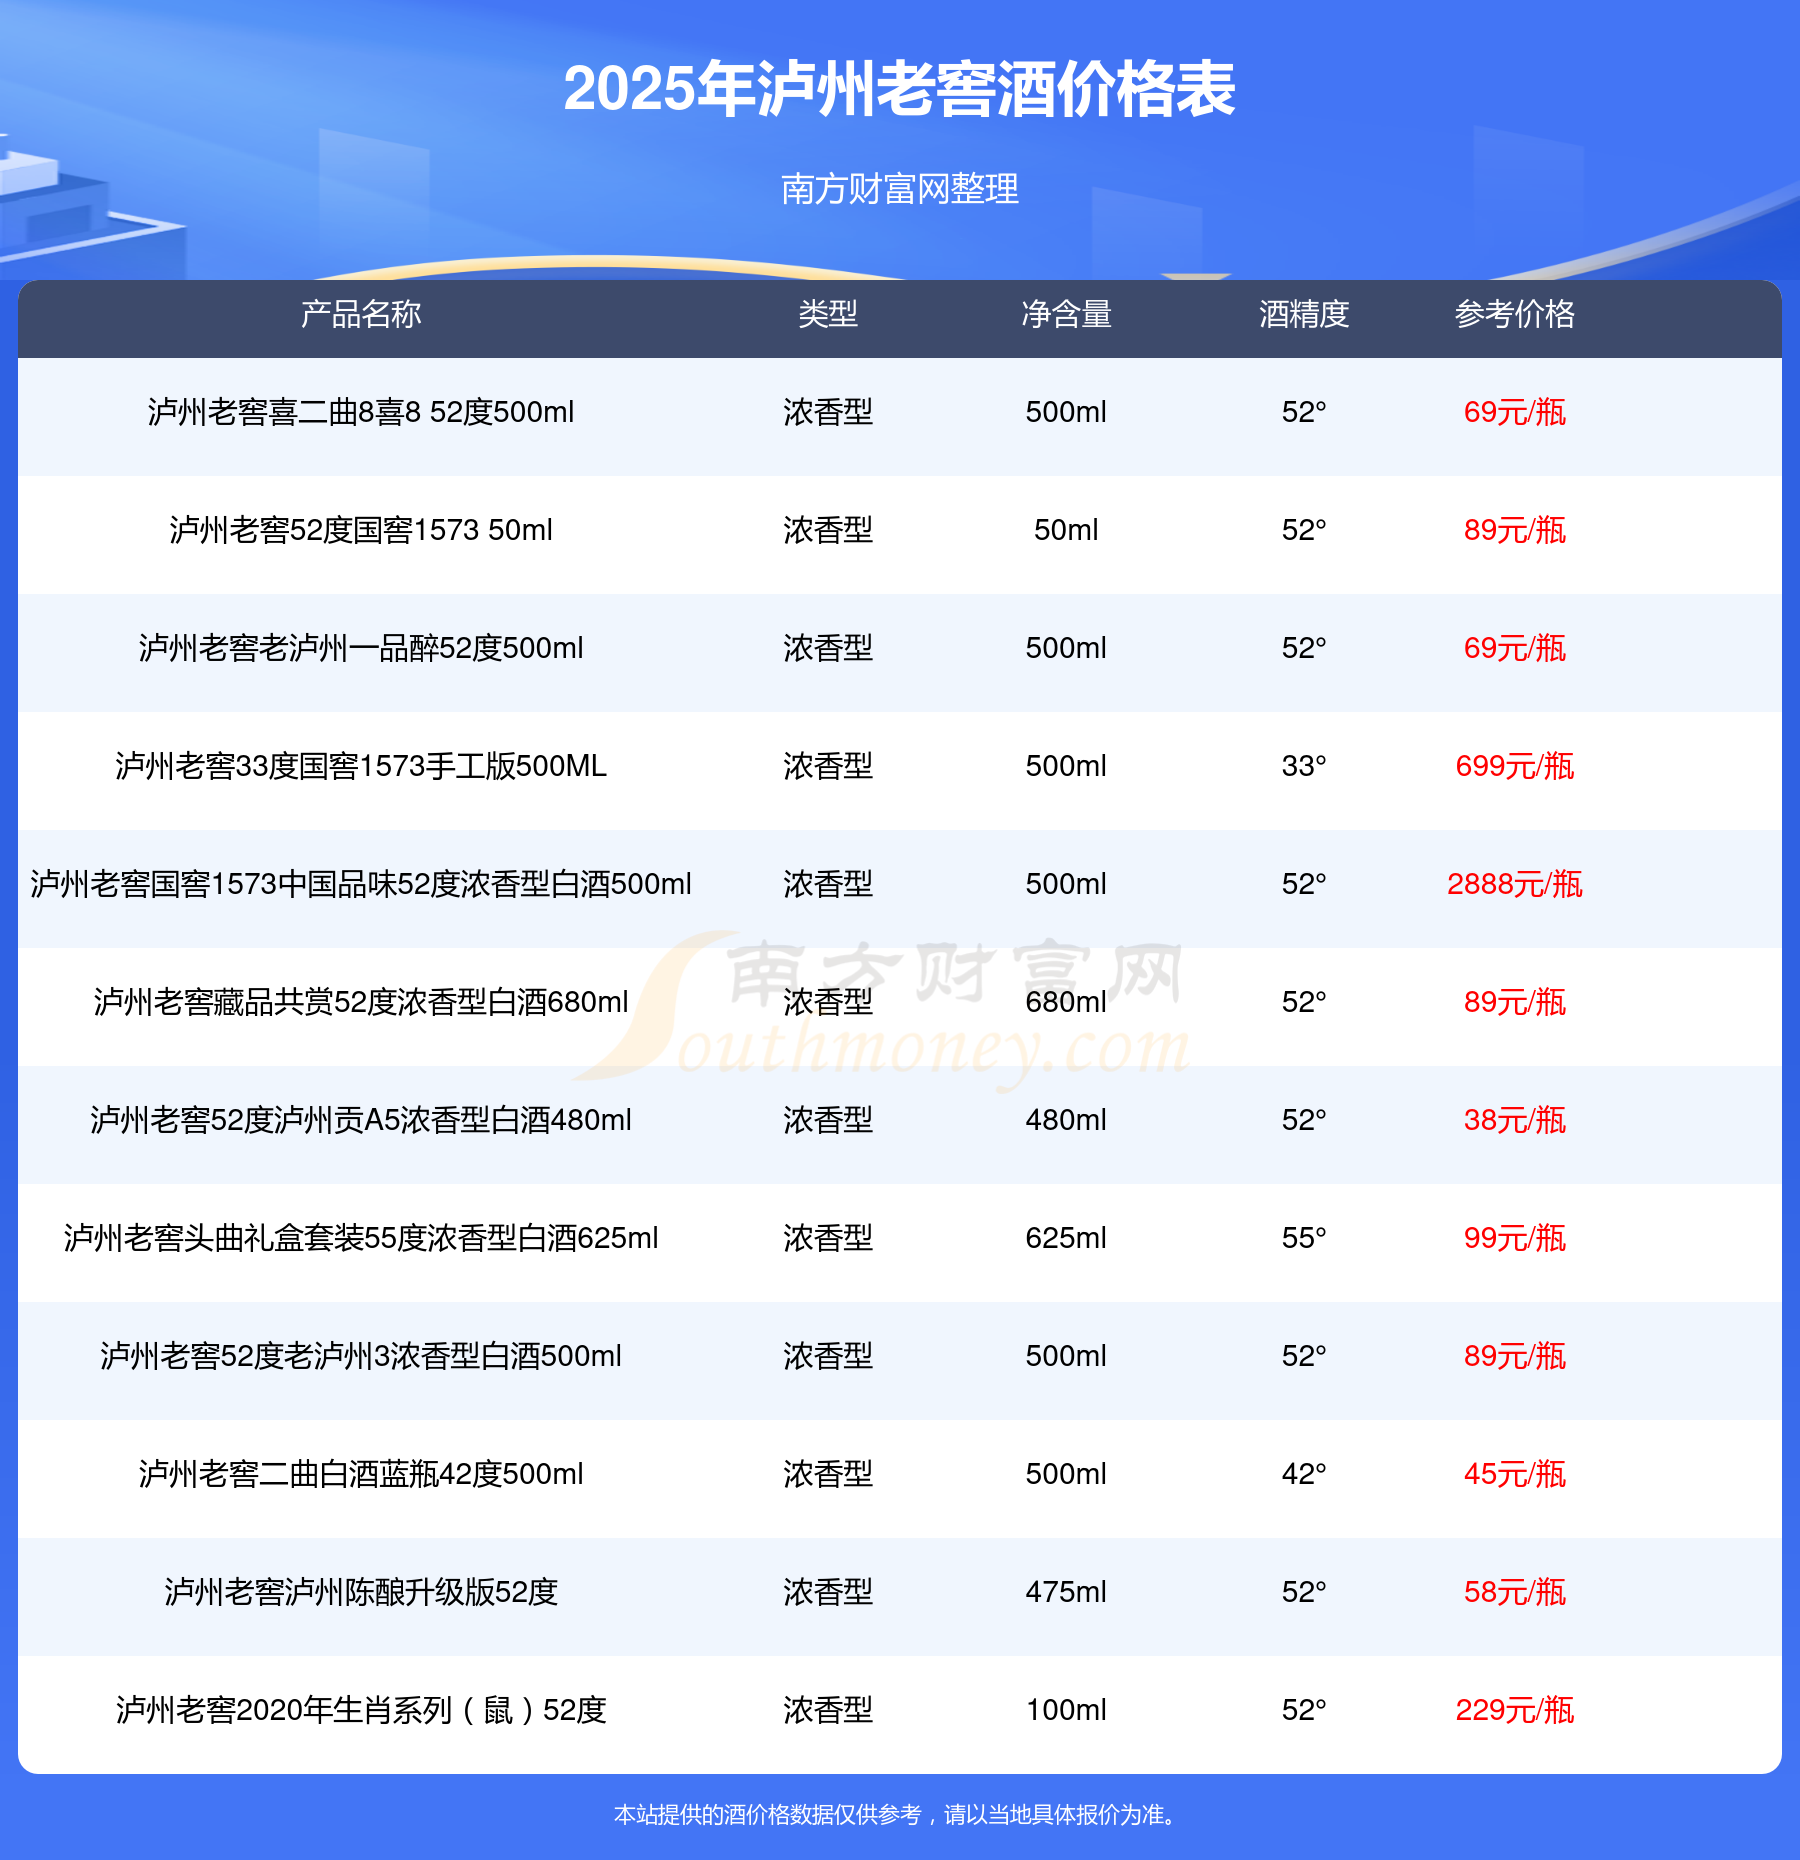
Task: Click product name "泸州老窖2020年生肖系列（鼠）52度"
Action: (361, 1710)
